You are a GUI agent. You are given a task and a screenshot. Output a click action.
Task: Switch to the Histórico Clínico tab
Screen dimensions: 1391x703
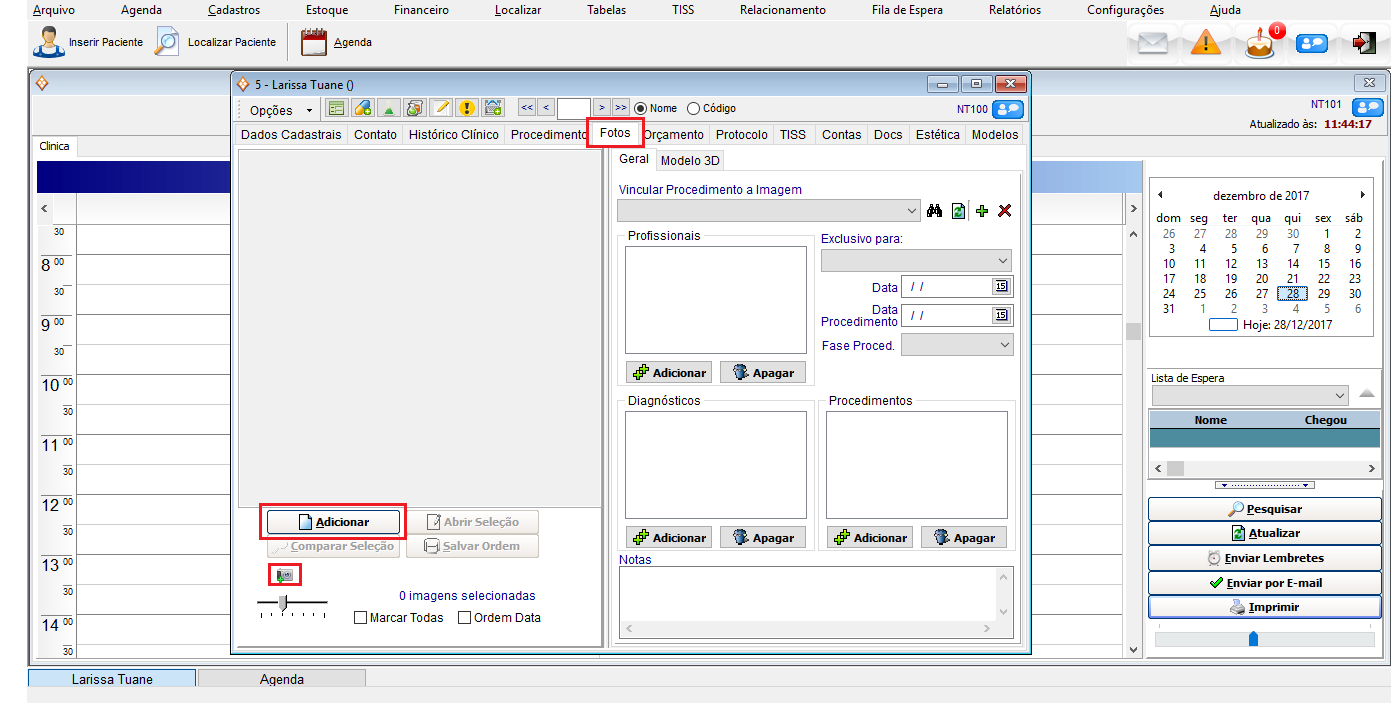pyautogui.click(x=453, y=135)
